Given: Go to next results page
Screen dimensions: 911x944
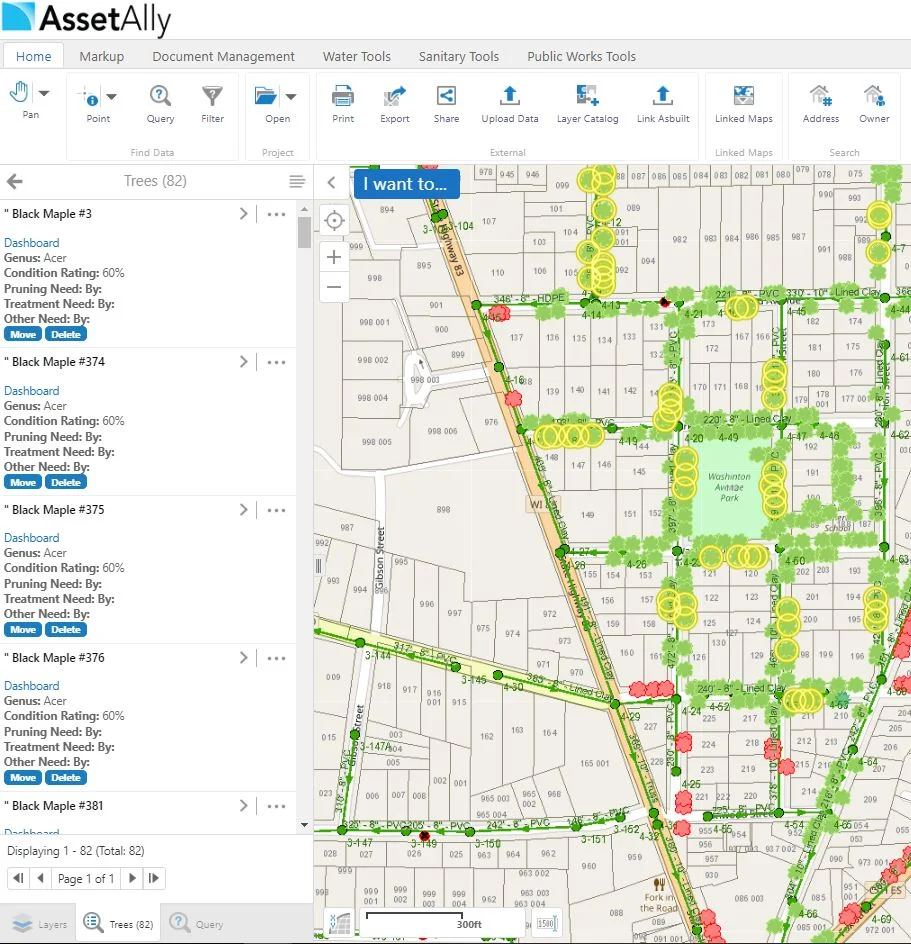Looking at the screenshot, I should click(x=132, y=878).
